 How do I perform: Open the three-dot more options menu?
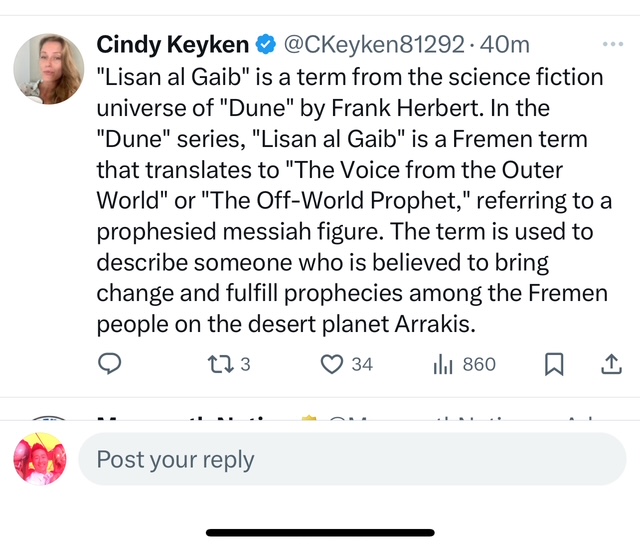coord(612,44)
